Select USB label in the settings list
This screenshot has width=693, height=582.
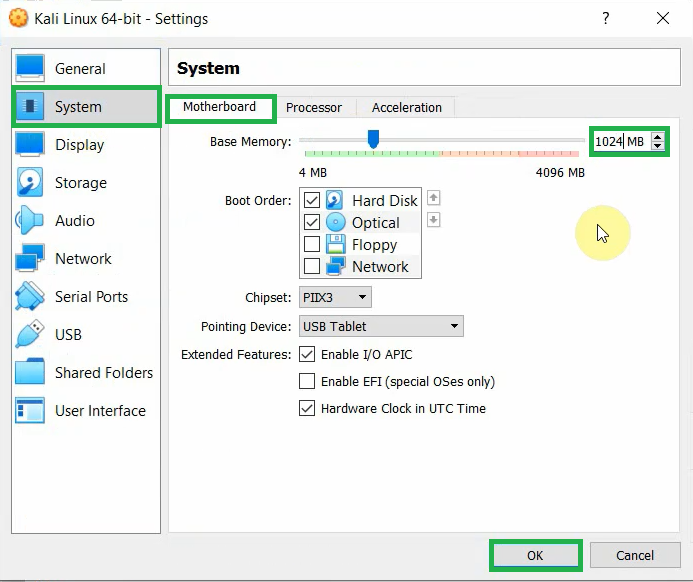click(68, 335)
